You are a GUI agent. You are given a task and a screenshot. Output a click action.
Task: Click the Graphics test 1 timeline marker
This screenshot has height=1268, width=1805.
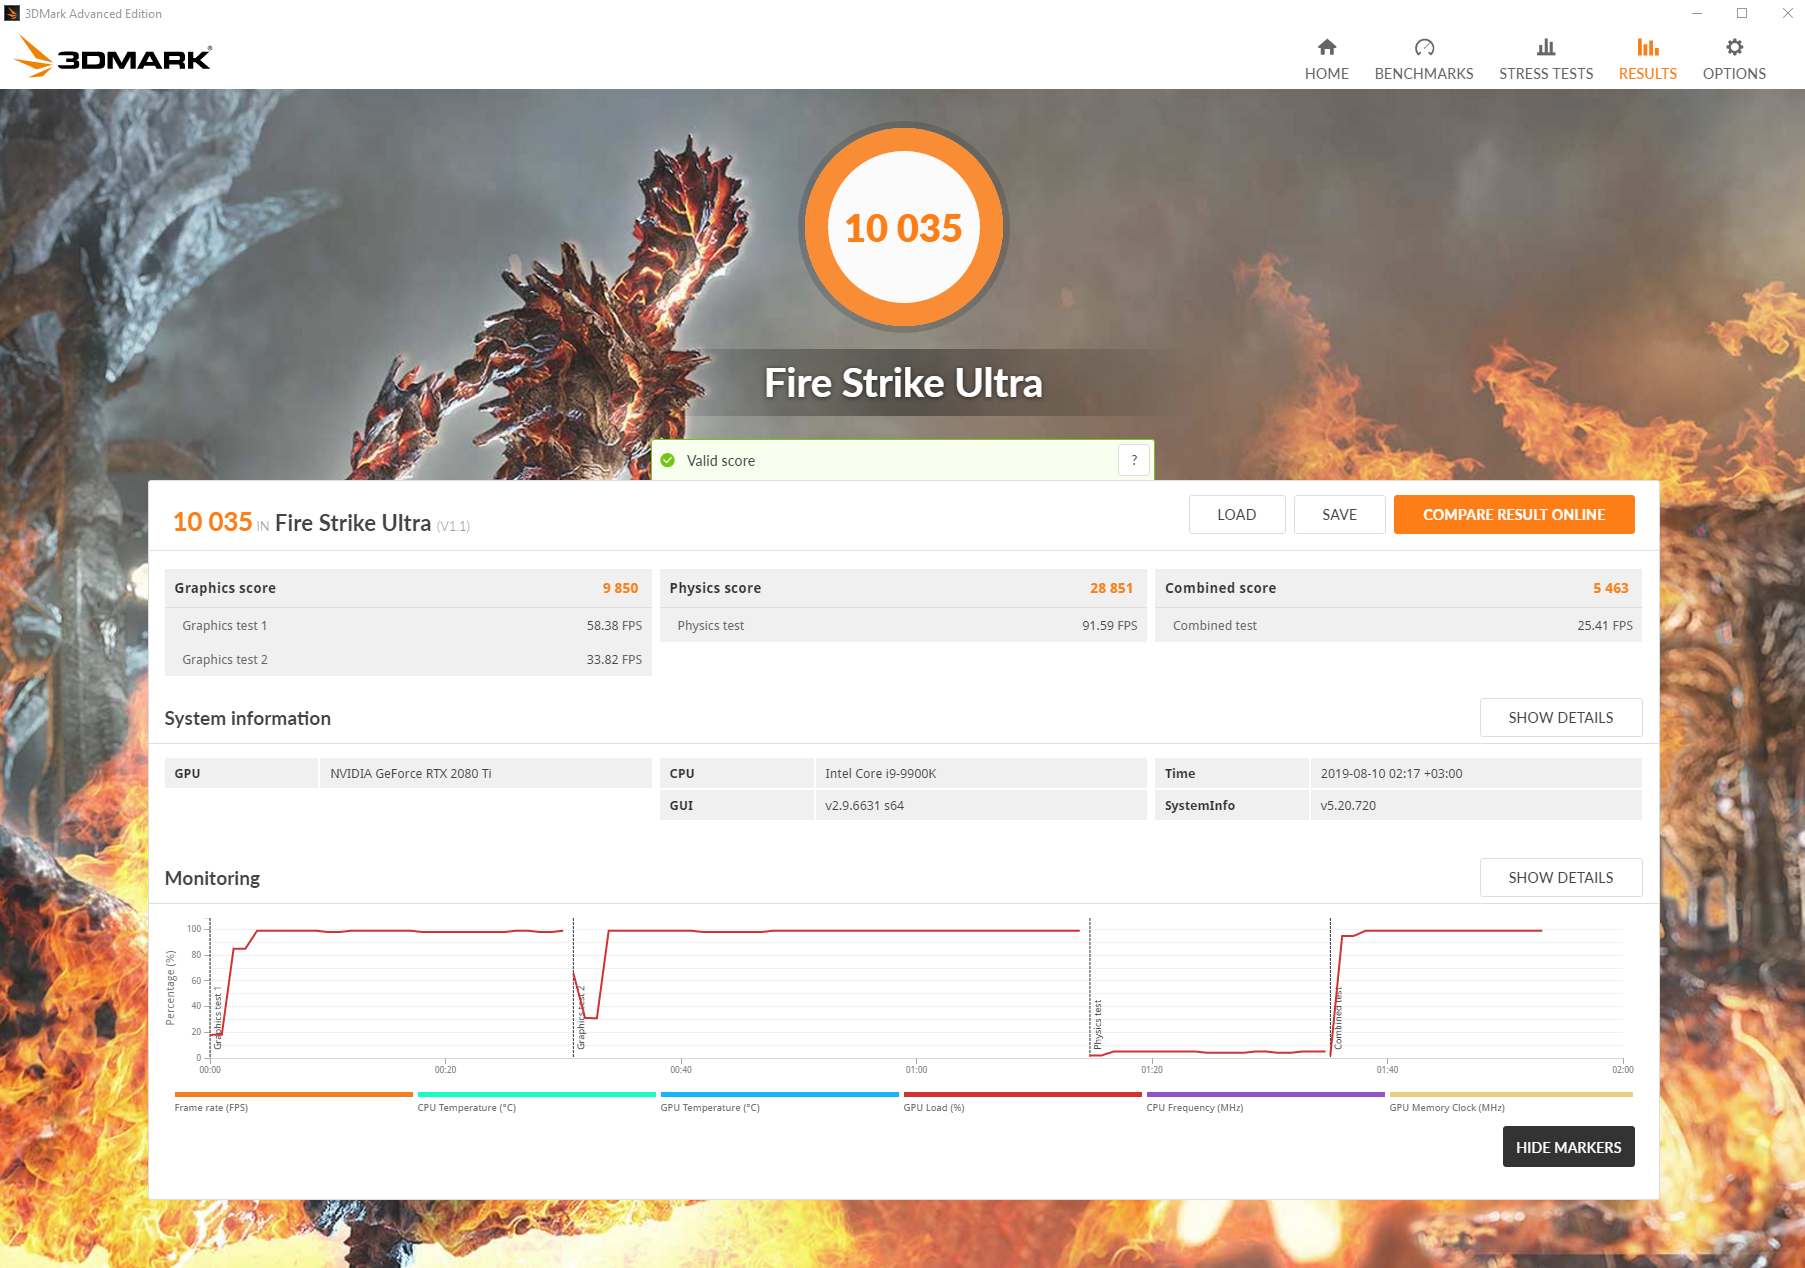click(x=218, y=1018)
